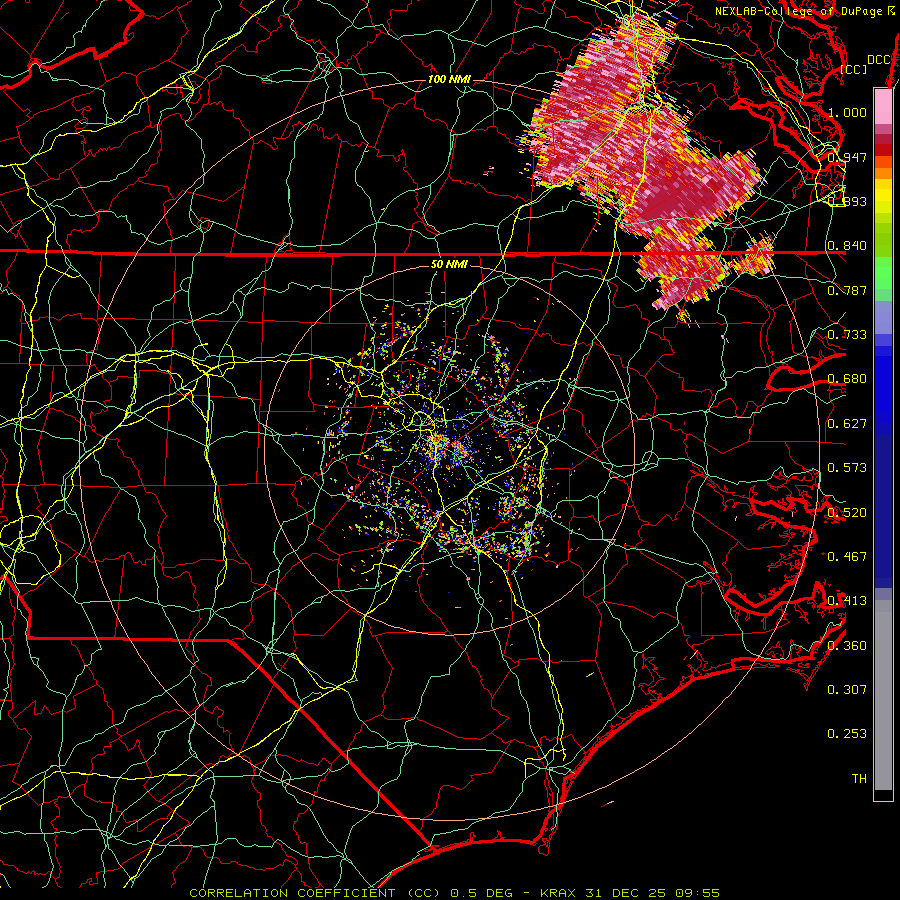Click the 100 NMI range ring label

pyautogui.click(x=449, y=79)
